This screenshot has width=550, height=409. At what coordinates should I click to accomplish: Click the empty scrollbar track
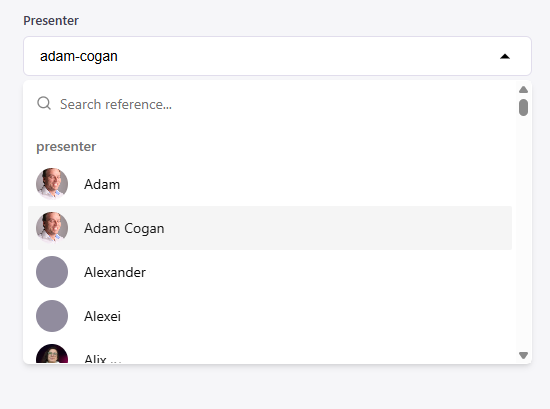523,232
